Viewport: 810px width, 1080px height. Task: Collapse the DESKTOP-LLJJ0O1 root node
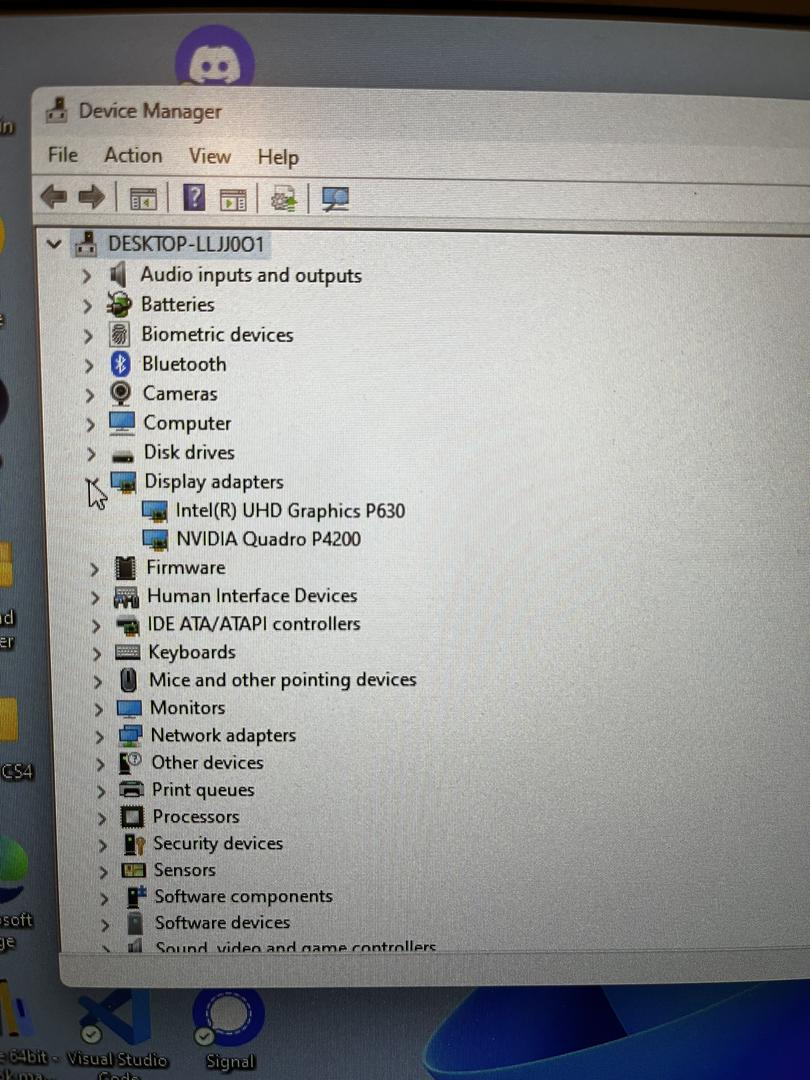coord(54,244)
